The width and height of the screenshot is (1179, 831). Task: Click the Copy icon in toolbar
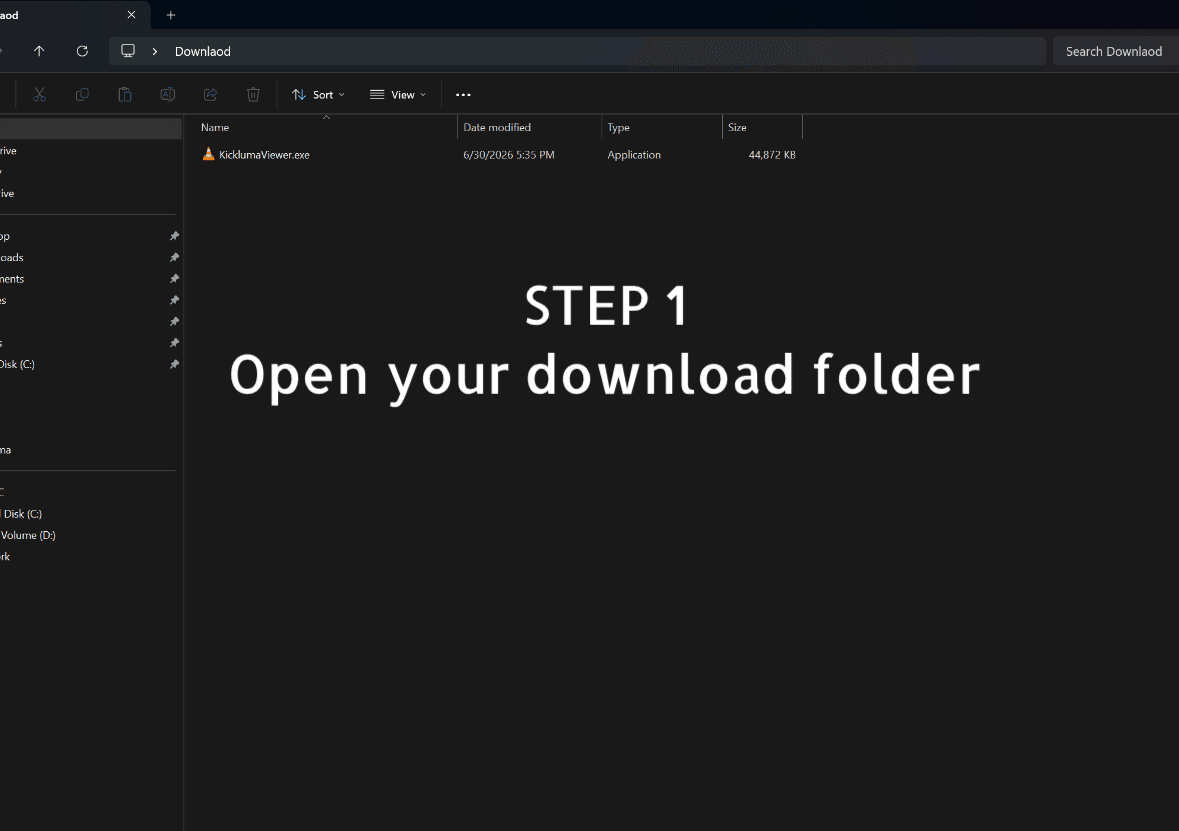[x=82, y=94]
